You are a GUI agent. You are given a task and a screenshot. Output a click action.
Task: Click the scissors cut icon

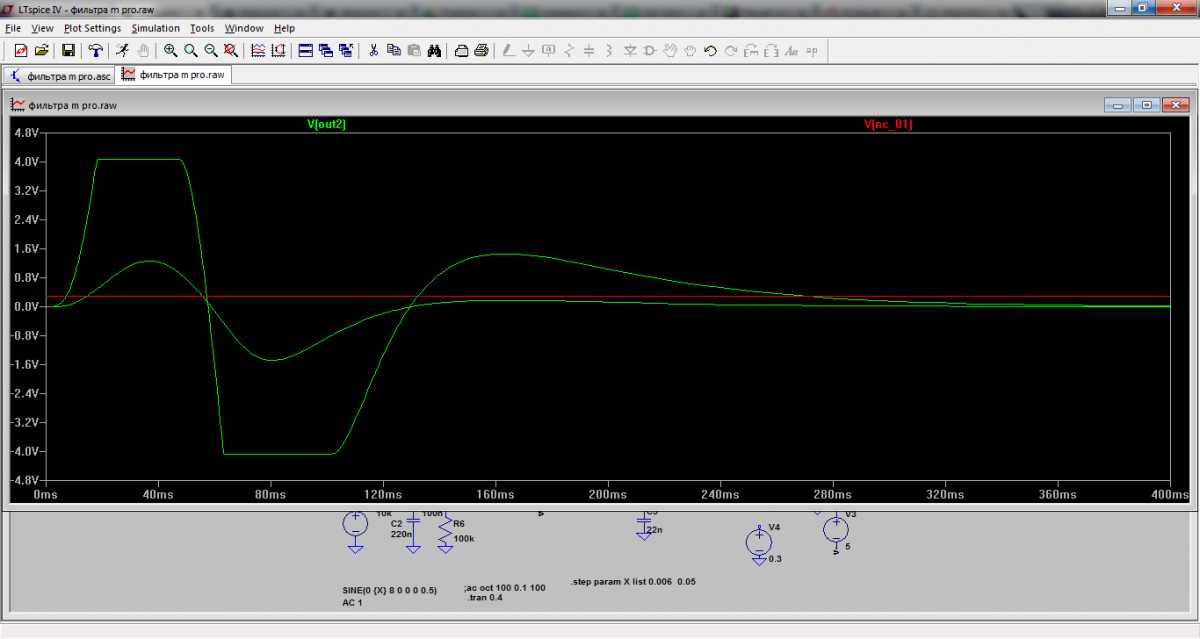click(373, 50)
